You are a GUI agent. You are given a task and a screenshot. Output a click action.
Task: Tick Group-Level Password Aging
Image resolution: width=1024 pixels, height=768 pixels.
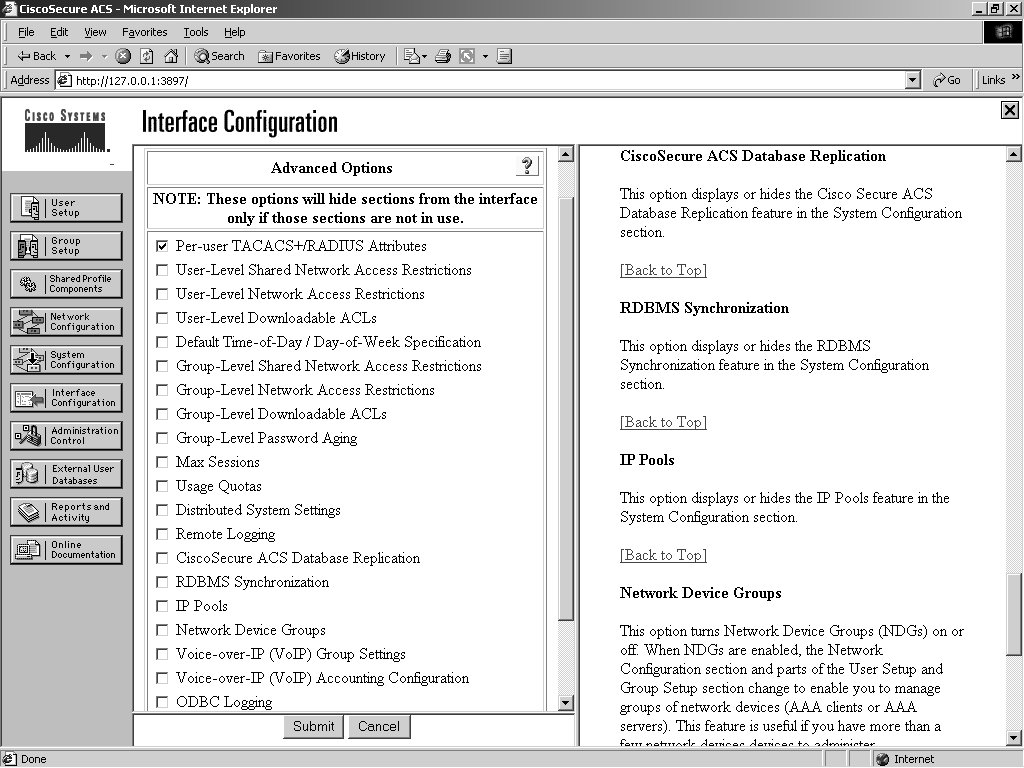(162, 438)
